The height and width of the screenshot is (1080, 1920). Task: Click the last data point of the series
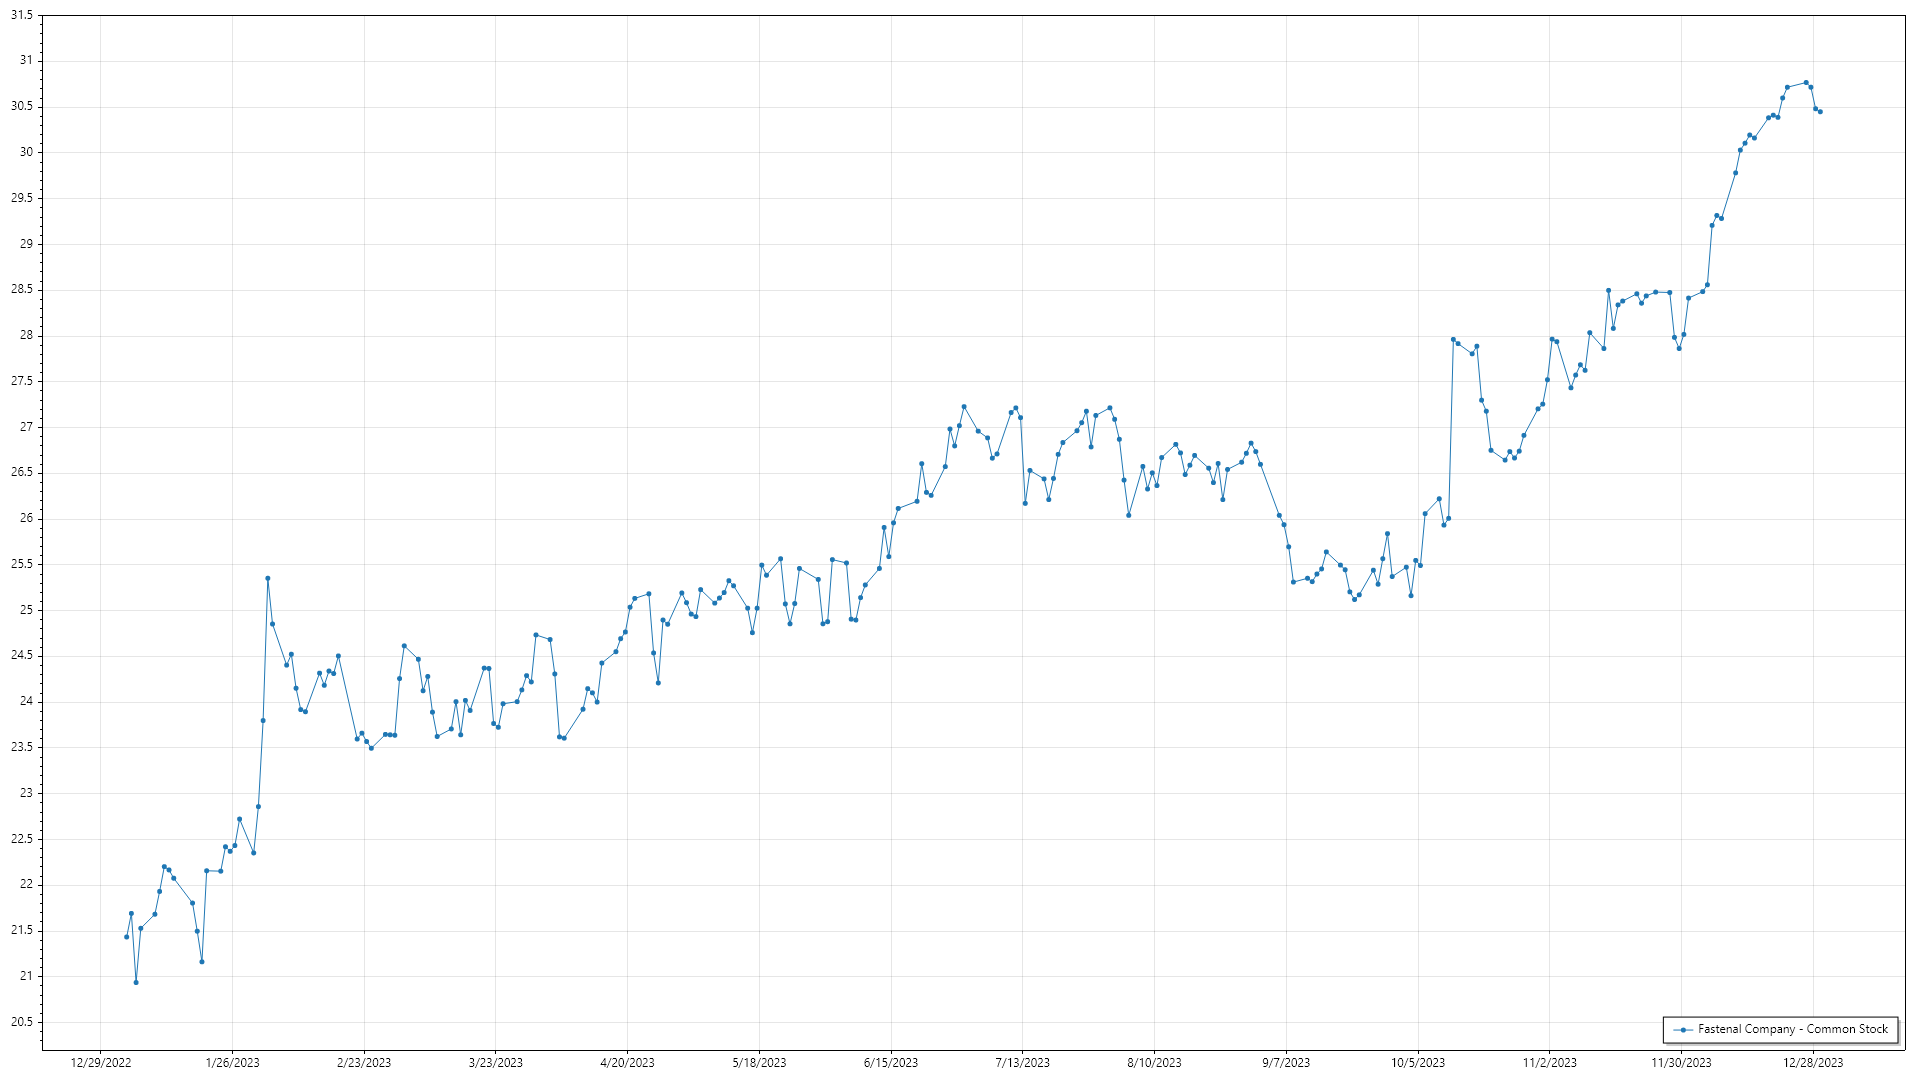[x=1820, y=112]
